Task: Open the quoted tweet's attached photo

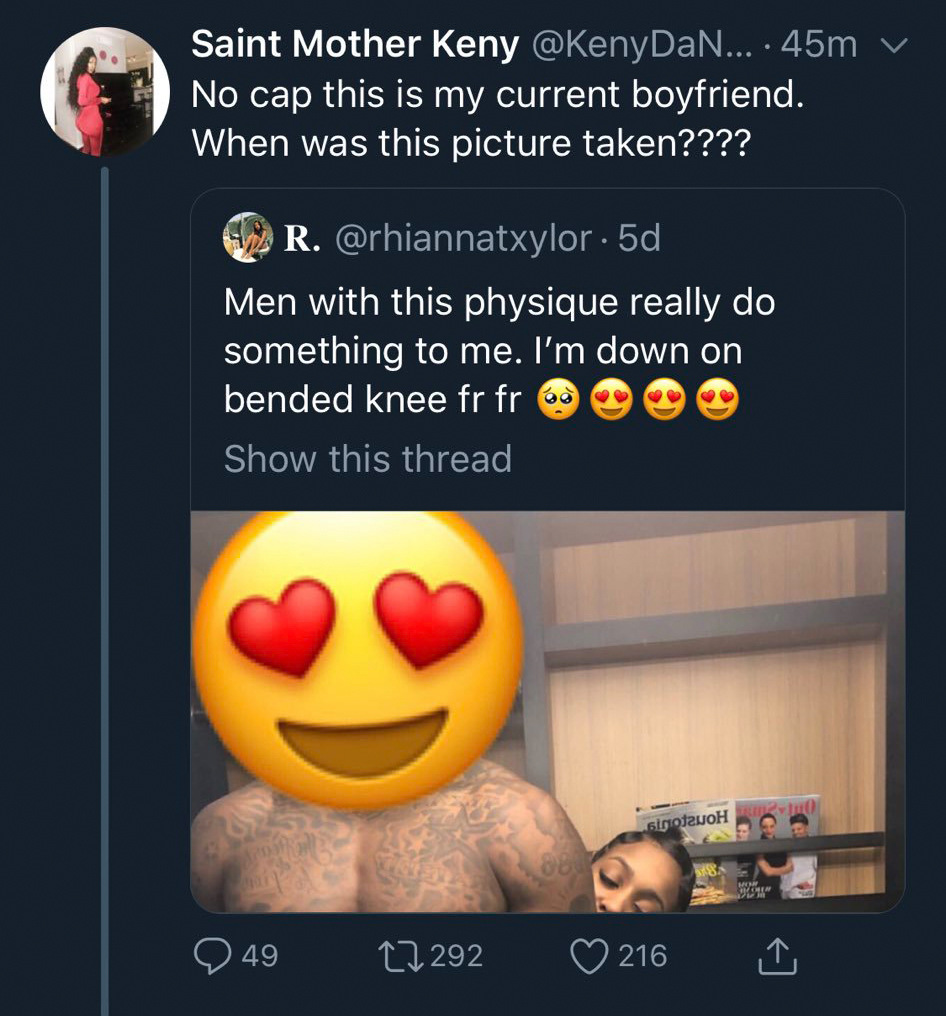Action: click(547, 711)
